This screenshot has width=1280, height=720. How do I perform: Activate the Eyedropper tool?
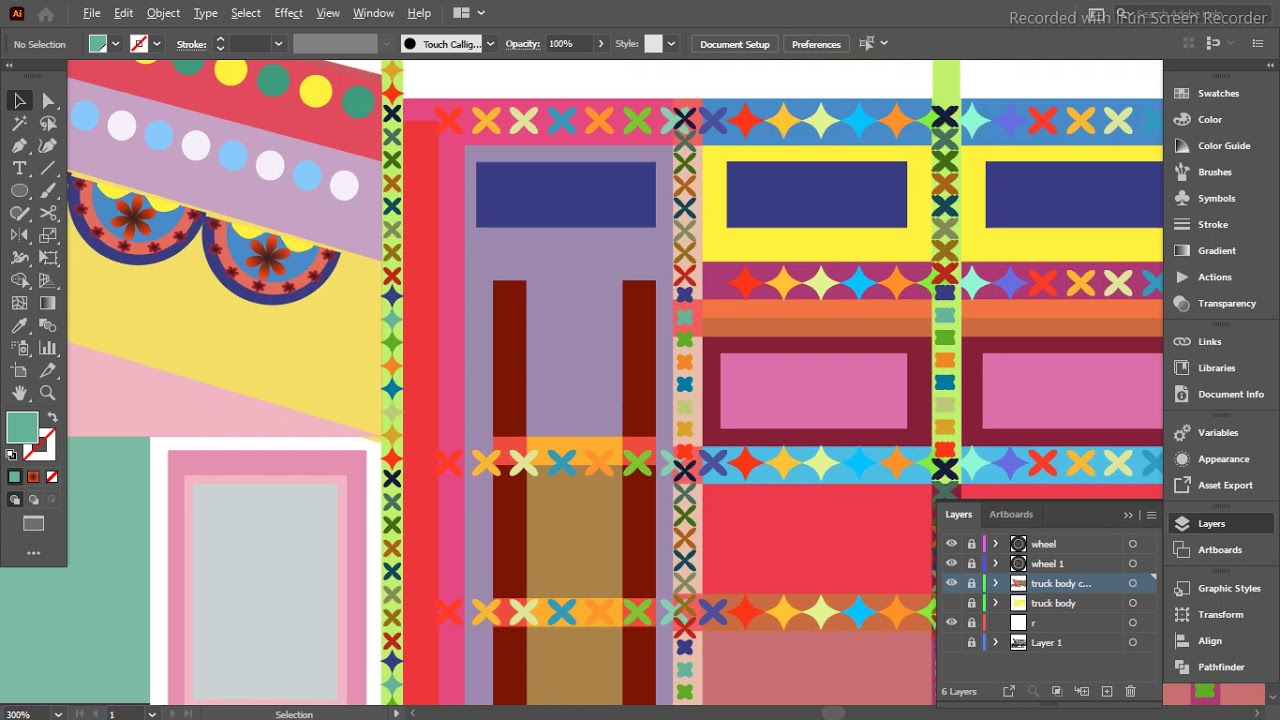point(19,326)
